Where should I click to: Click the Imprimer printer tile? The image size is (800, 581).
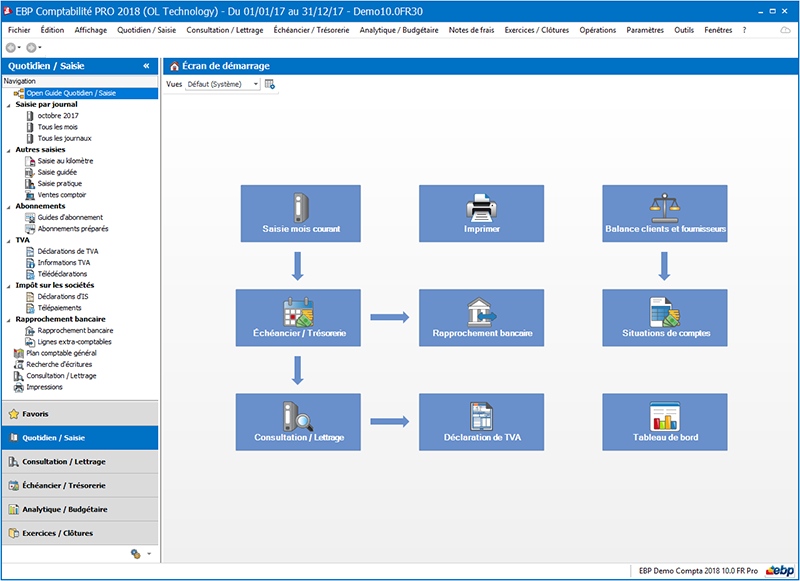pyautogui.click(x=481, y=213)
